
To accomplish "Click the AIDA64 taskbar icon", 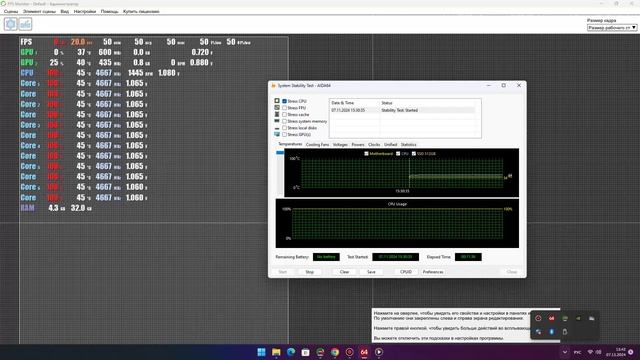I will click(x=364, y=352).
